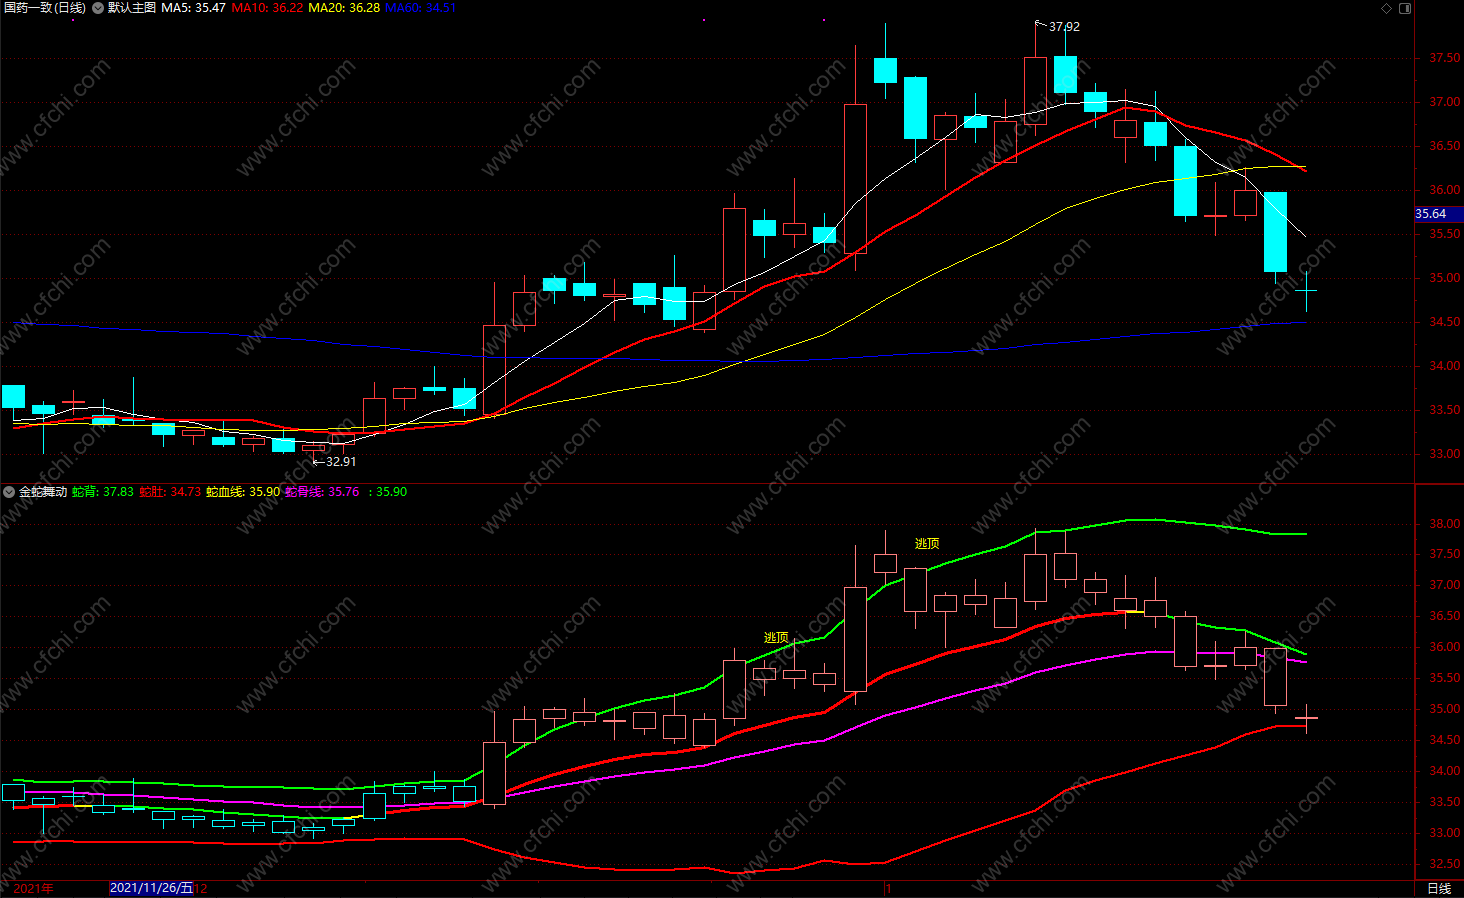Click the MA60: 34.51 legend value

point(420,8)
